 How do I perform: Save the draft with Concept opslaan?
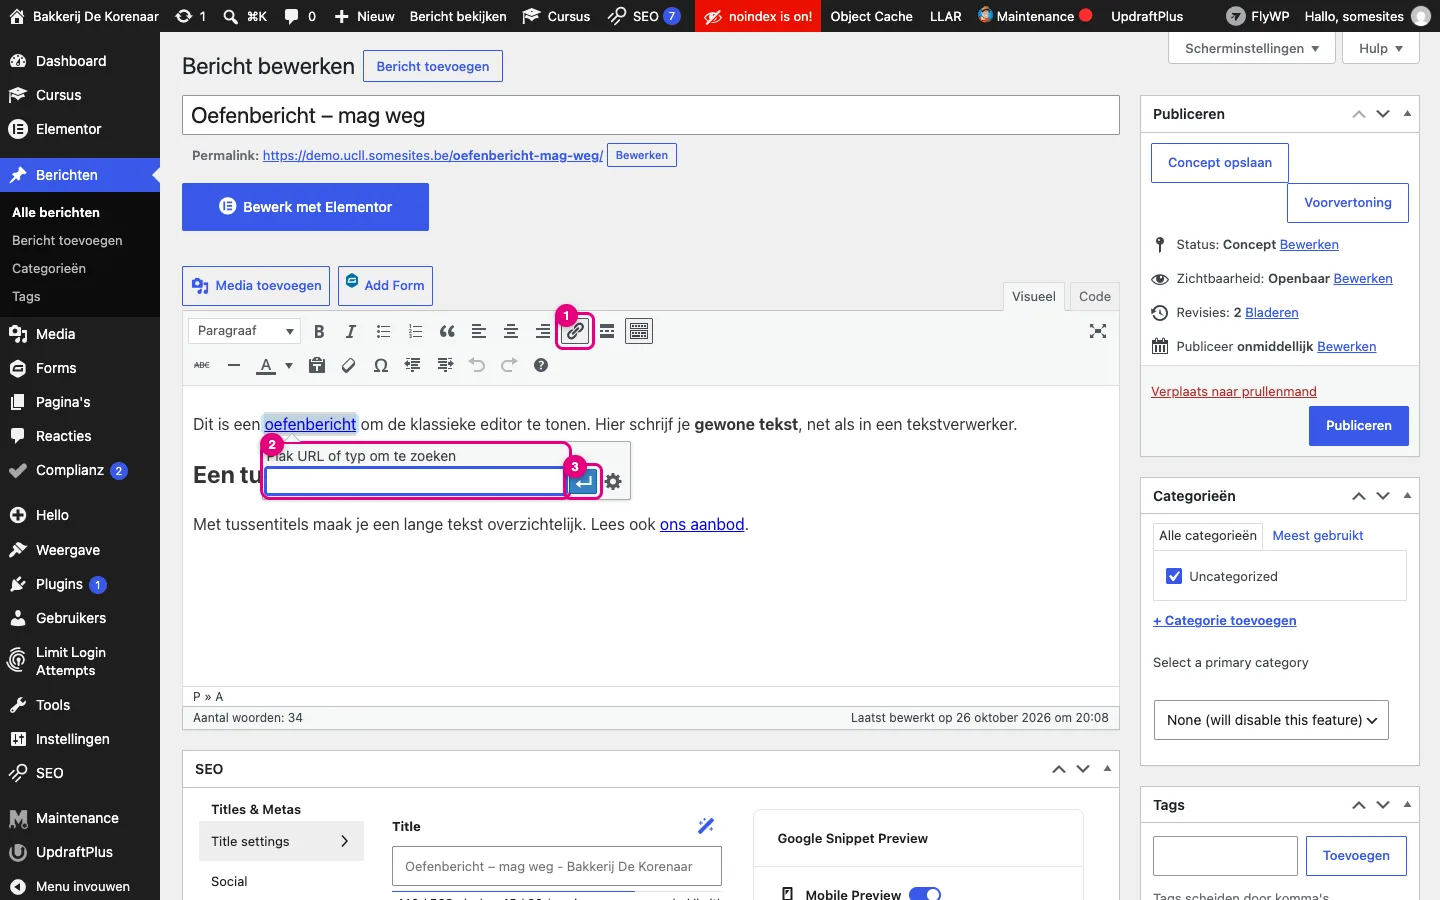click(x=1220, y=163)
